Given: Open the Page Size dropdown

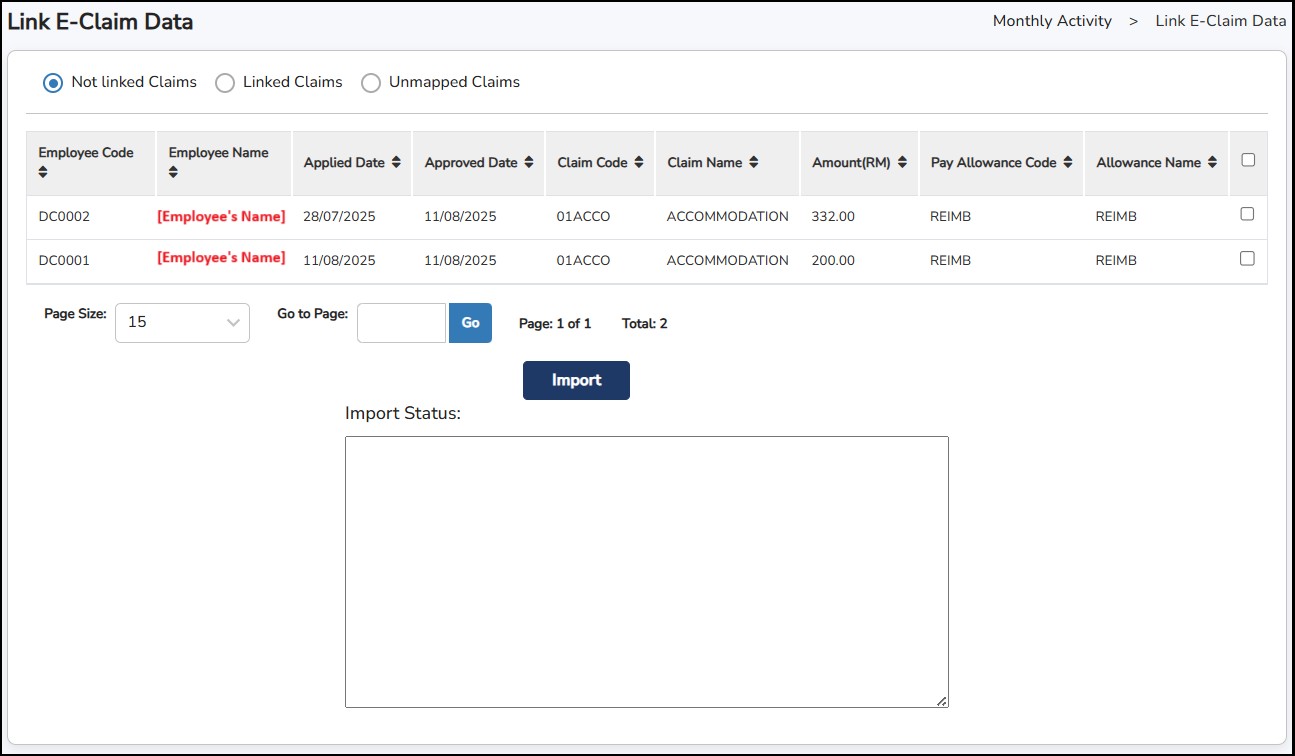Looking at the screenshot, I should point(182,323).
